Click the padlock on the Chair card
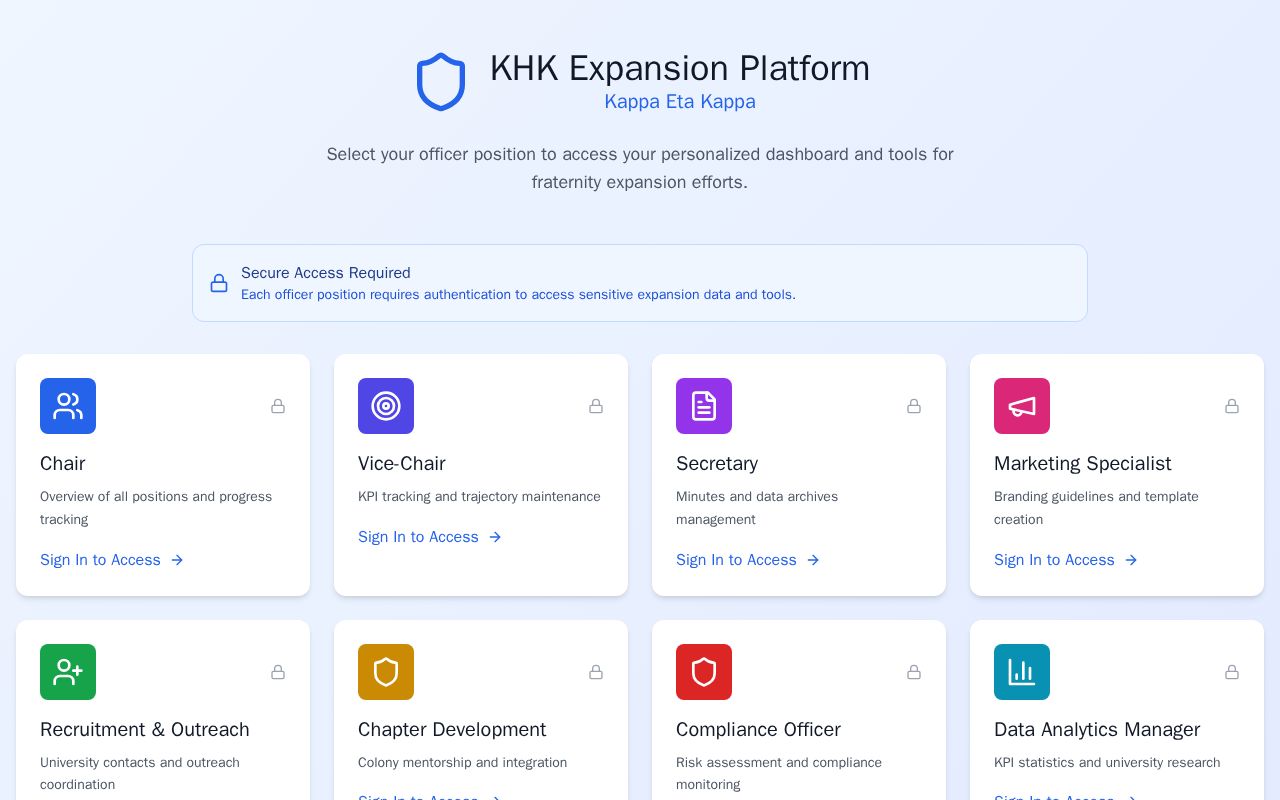1280x800 pixels. tap(278, 406)
